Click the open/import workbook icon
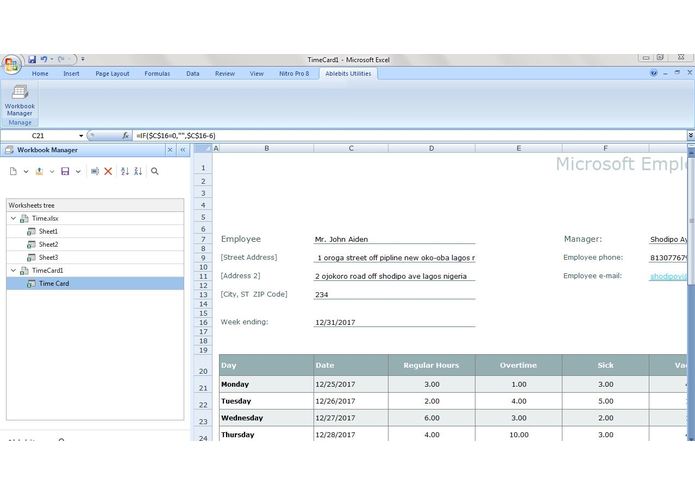 39,171
